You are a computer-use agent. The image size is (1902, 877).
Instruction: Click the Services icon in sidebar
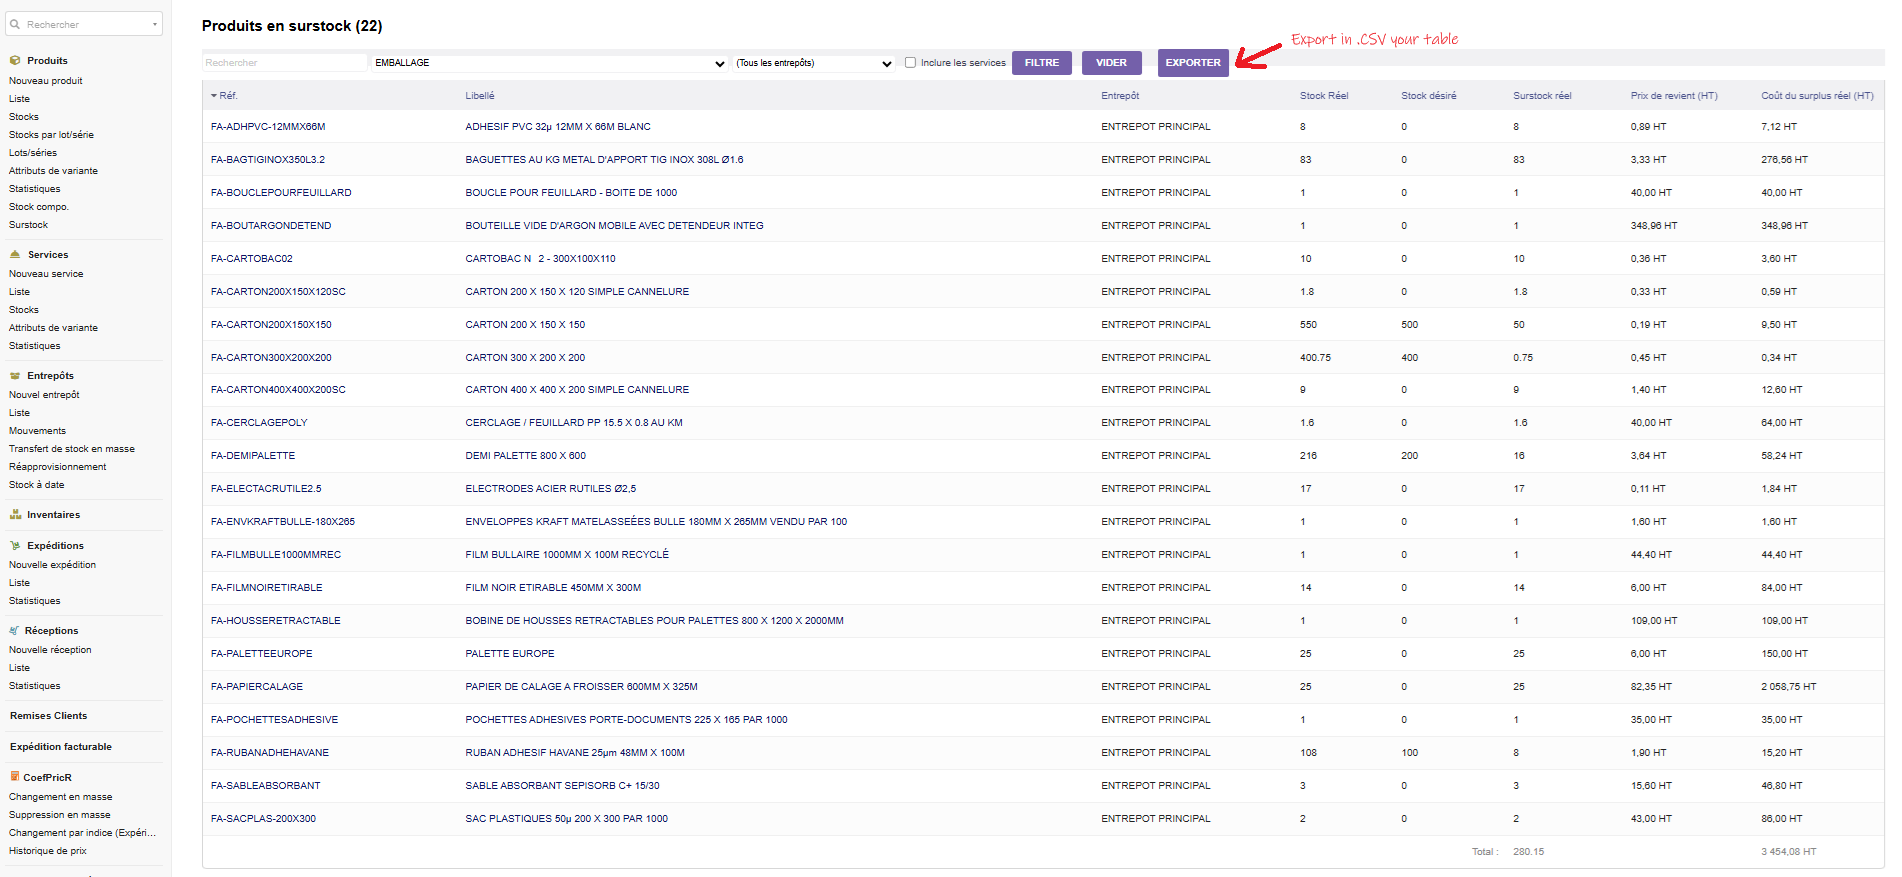(x=15, y=255)
